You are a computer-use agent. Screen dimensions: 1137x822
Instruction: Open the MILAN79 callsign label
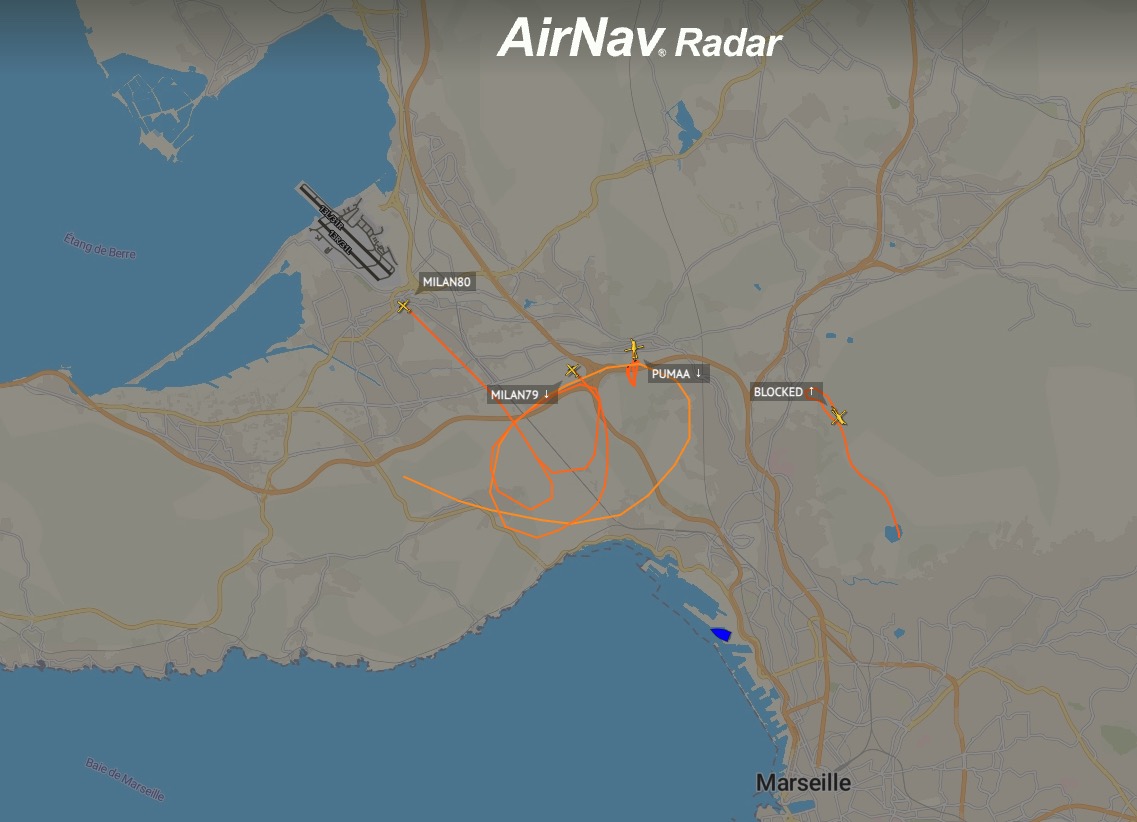click(x=520, y=395)
